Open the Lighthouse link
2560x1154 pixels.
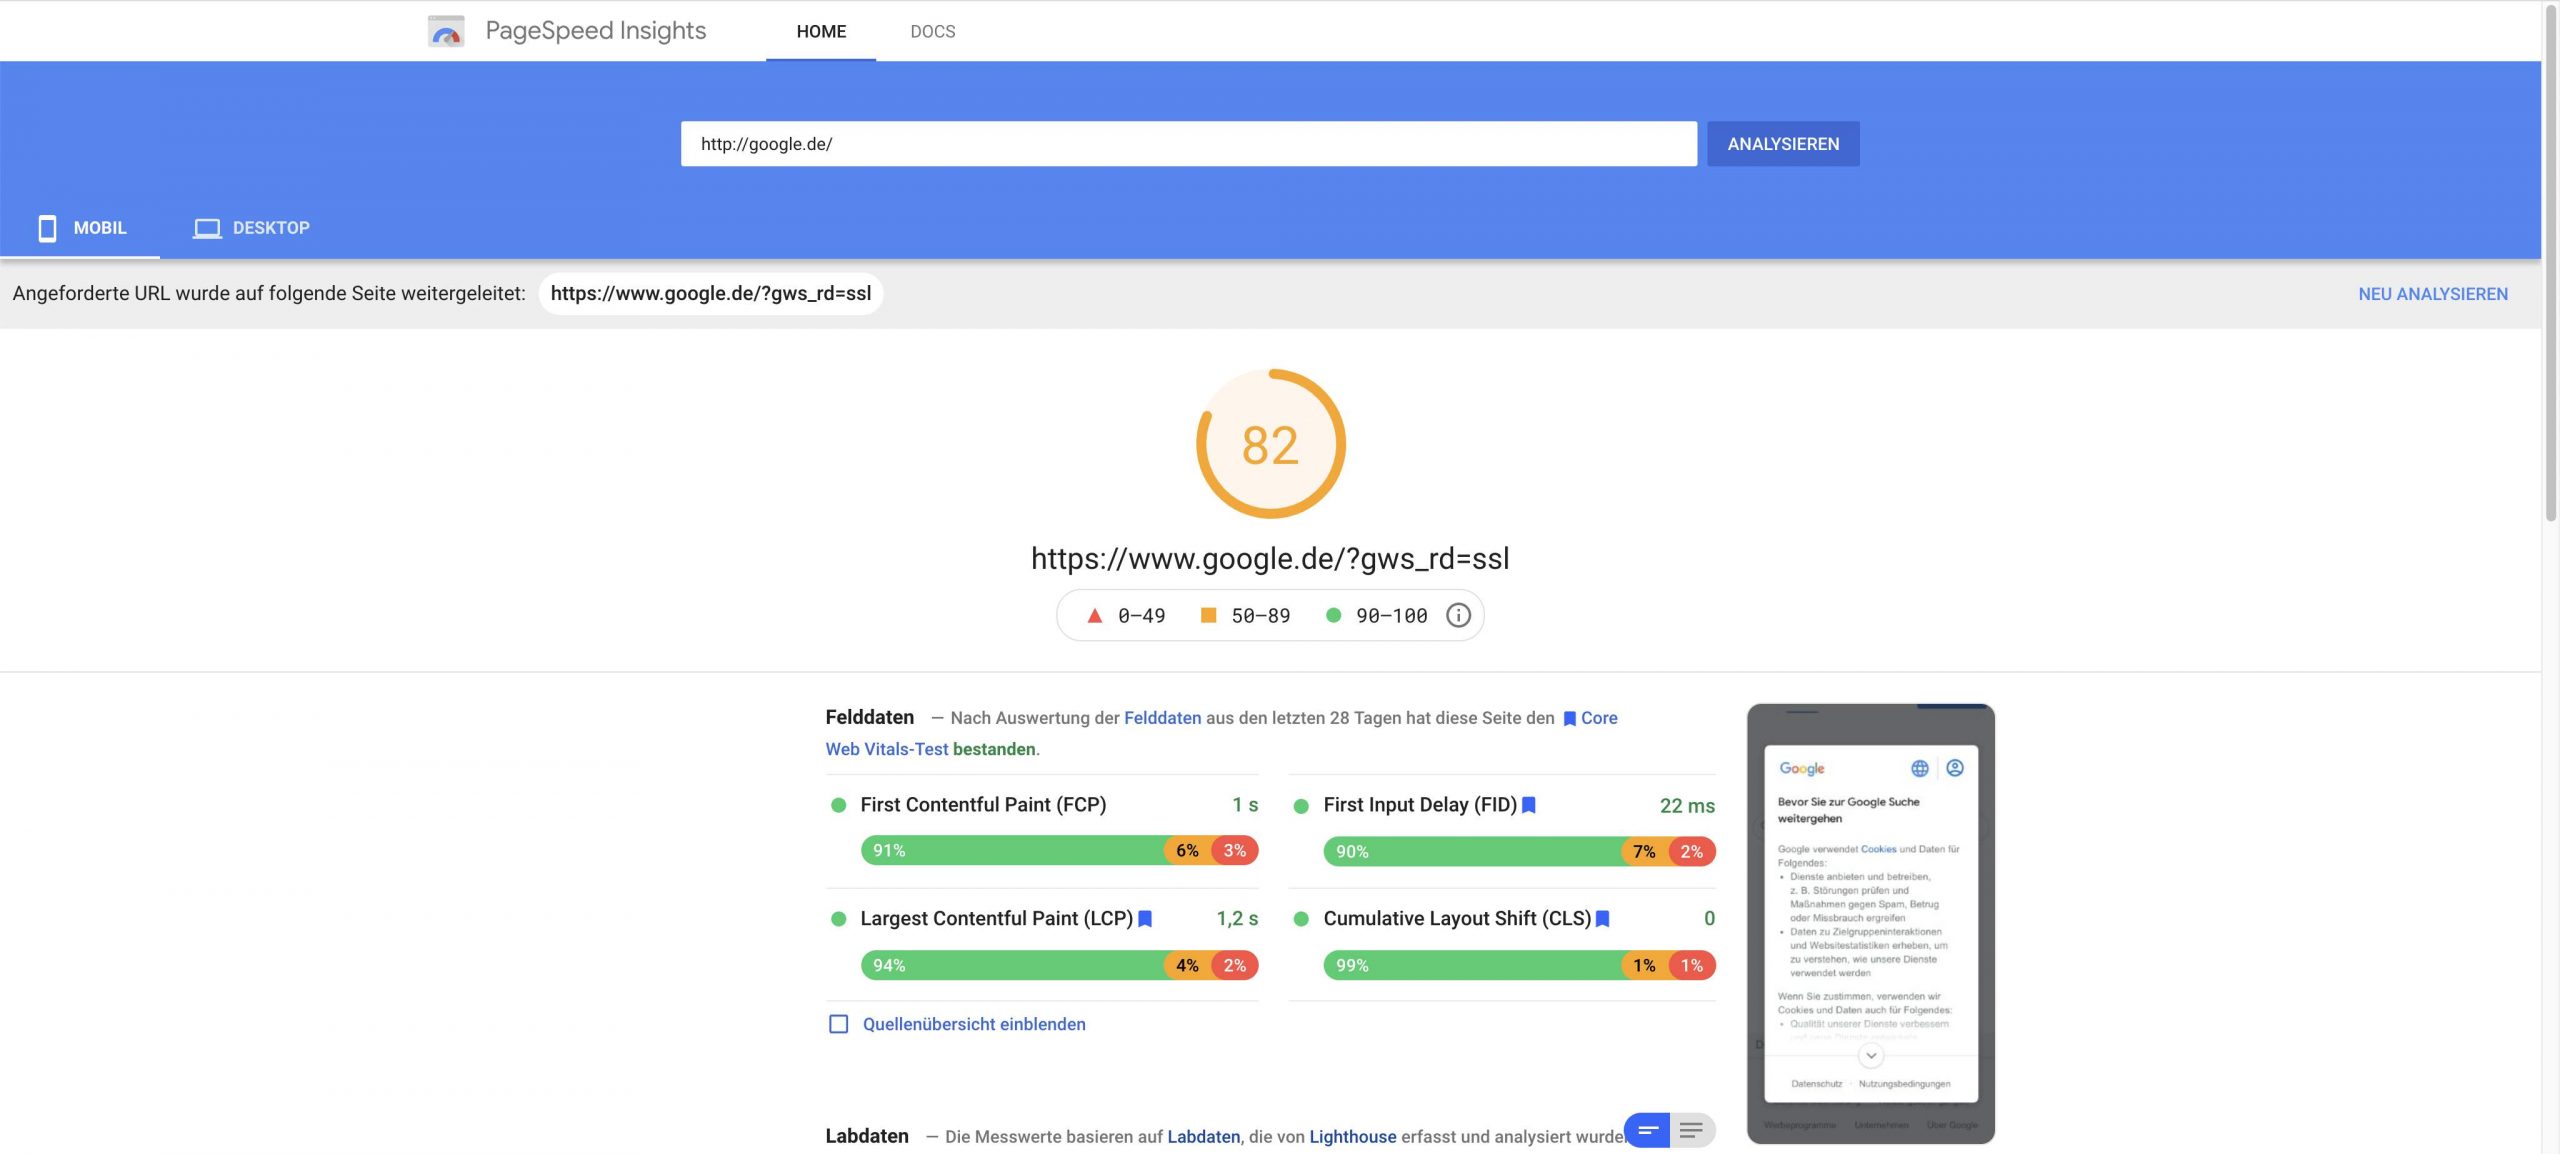point(1352,1136)
